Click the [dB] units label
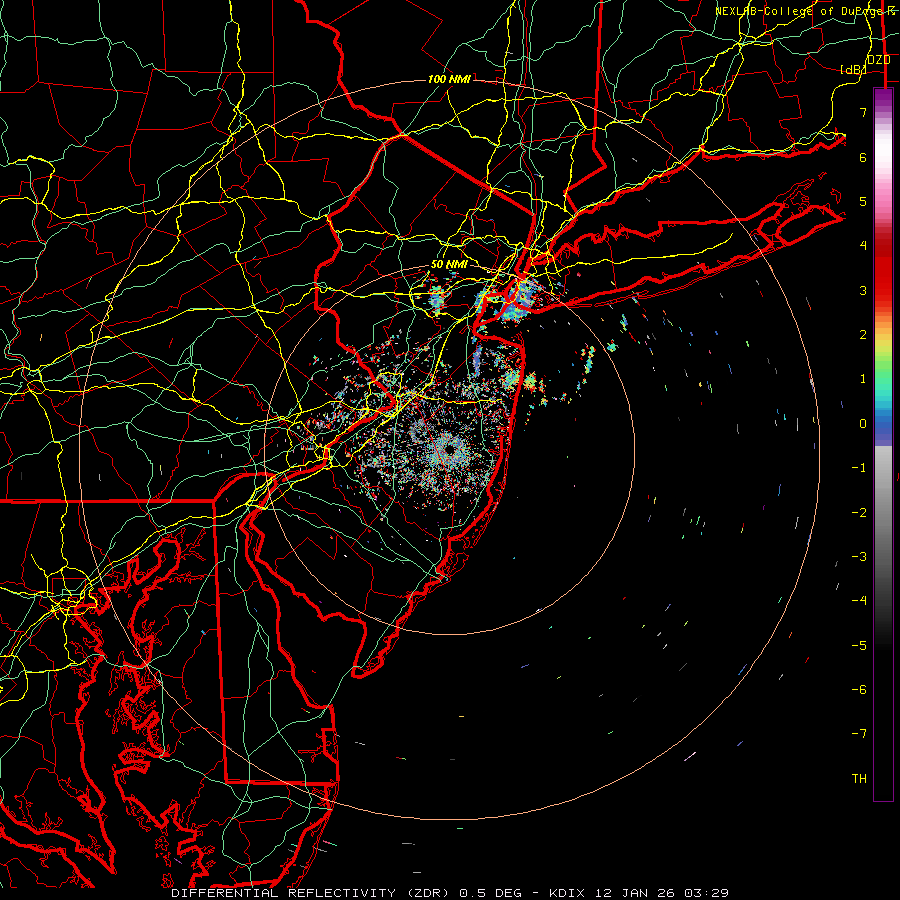This screenshot has height=900, width=900. [x=854, y=69]
